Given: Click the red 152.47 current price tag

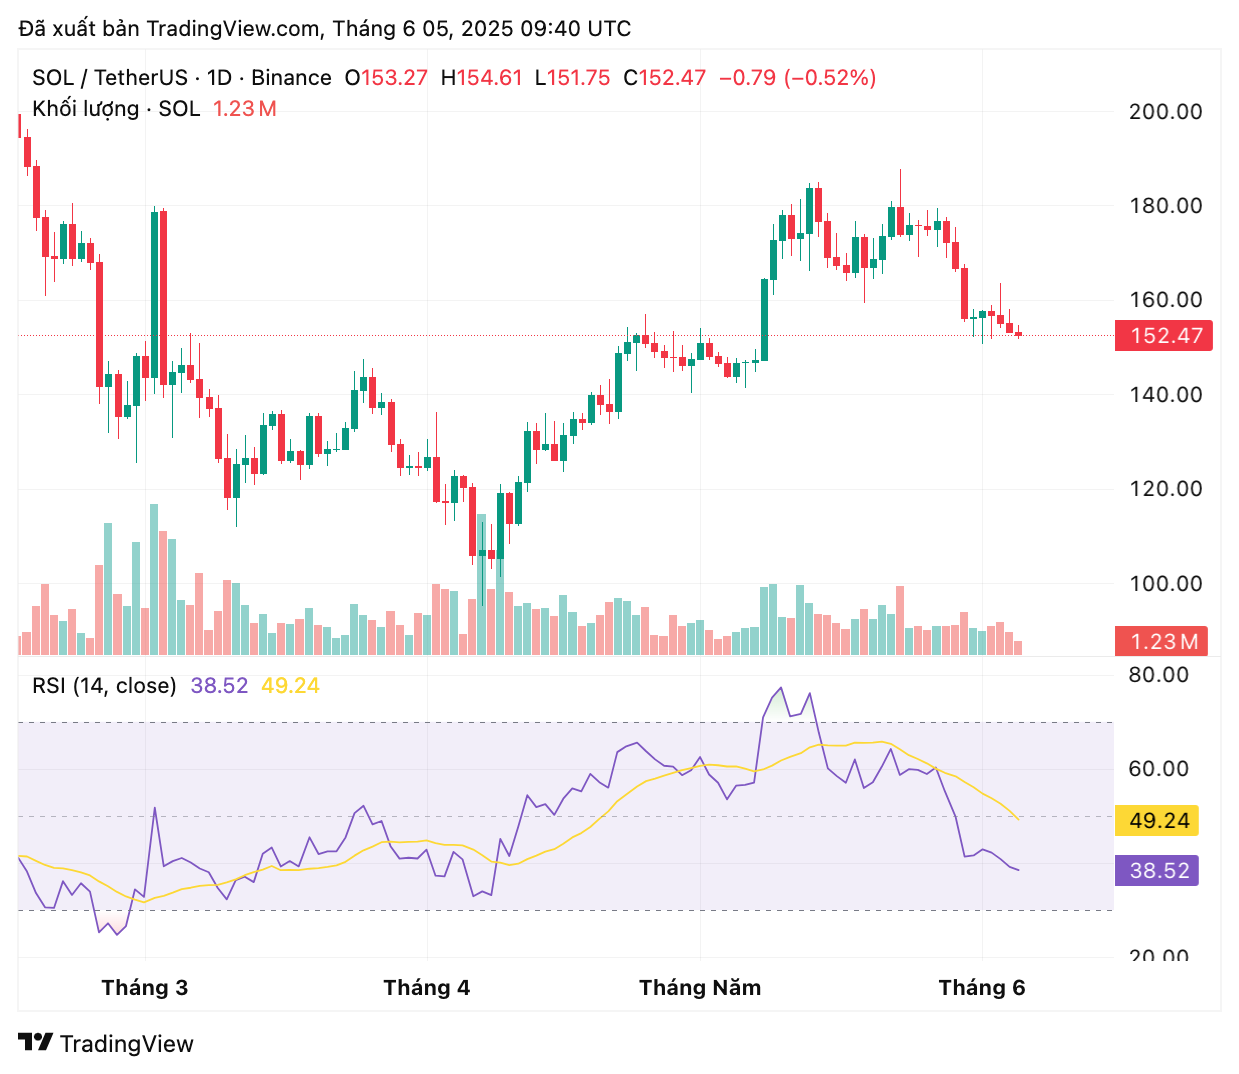Looking at the screenshot, I should [x=1163, y=336].
